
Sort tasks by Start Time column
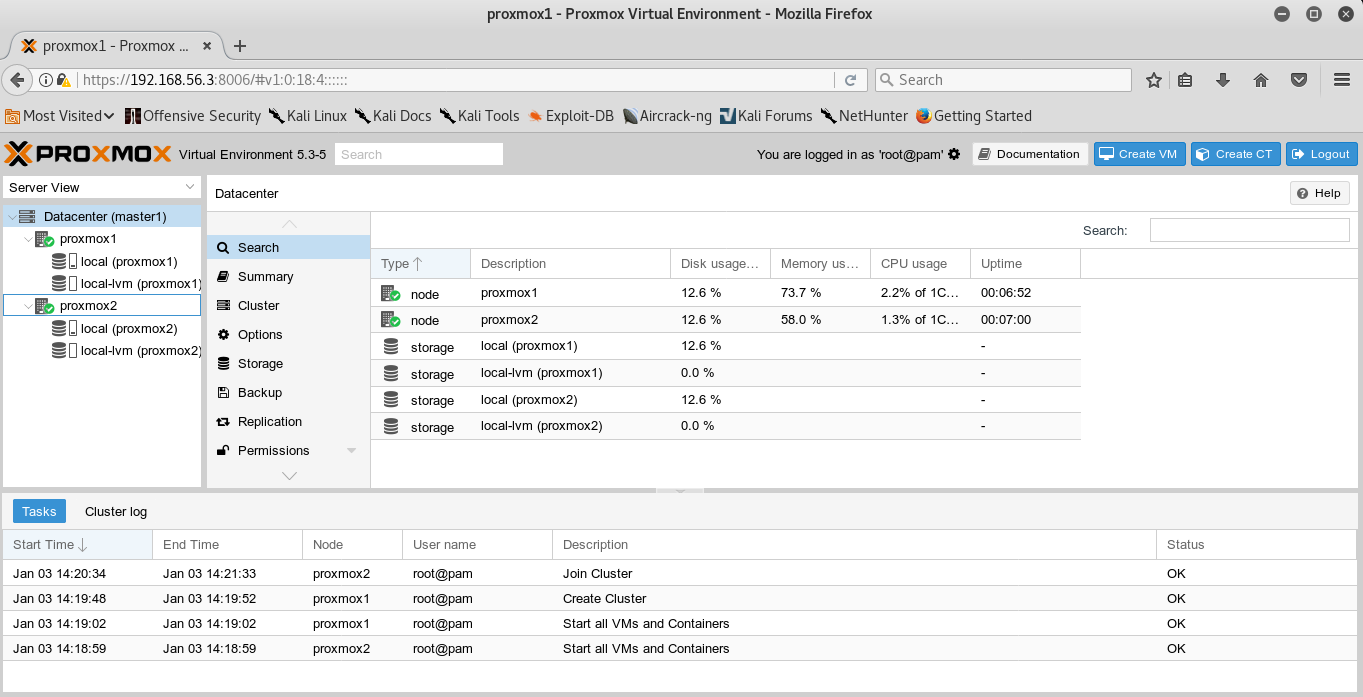77,545
